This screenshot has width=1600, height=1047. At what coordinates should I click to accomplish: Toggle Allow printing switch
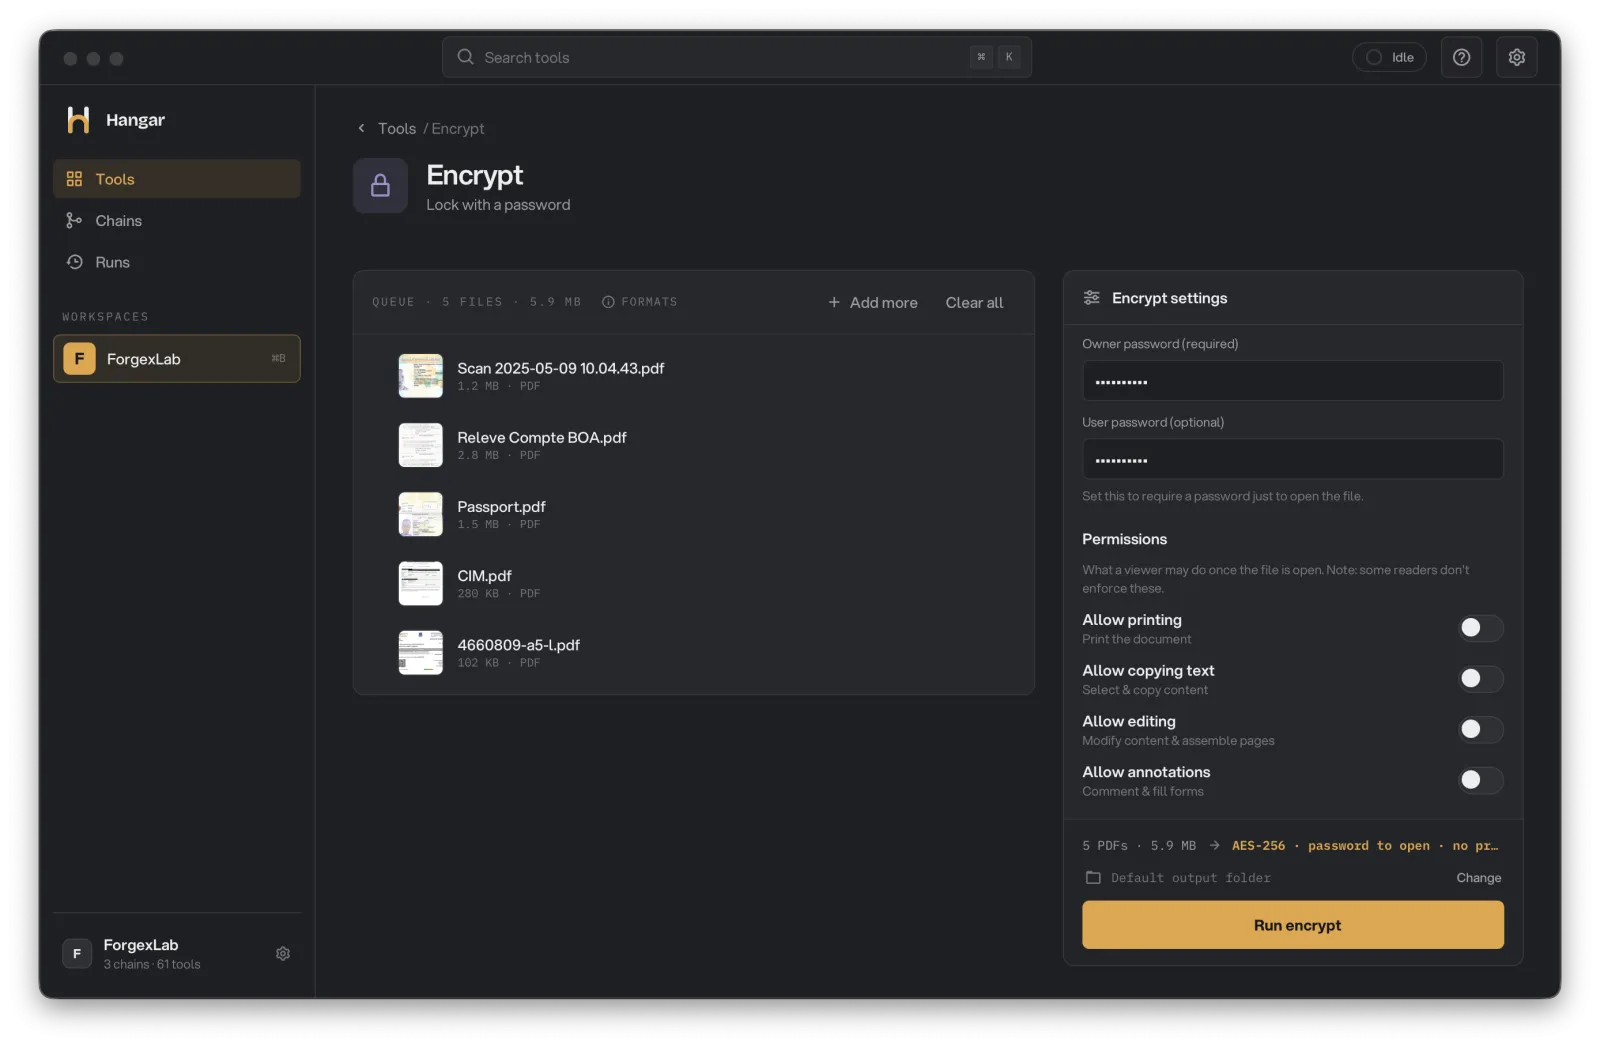pyautogui.click(x=1480, y=628)
